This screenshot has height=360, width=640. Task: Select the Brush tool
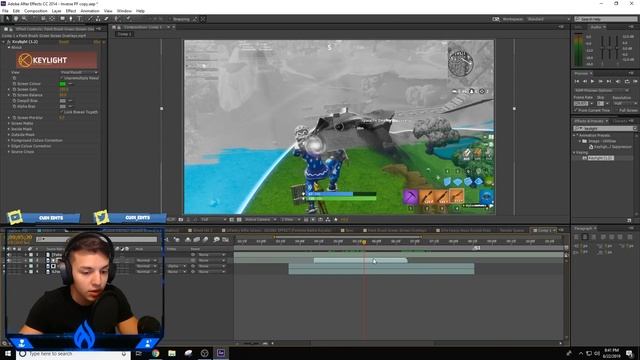(x=89, y=19)
